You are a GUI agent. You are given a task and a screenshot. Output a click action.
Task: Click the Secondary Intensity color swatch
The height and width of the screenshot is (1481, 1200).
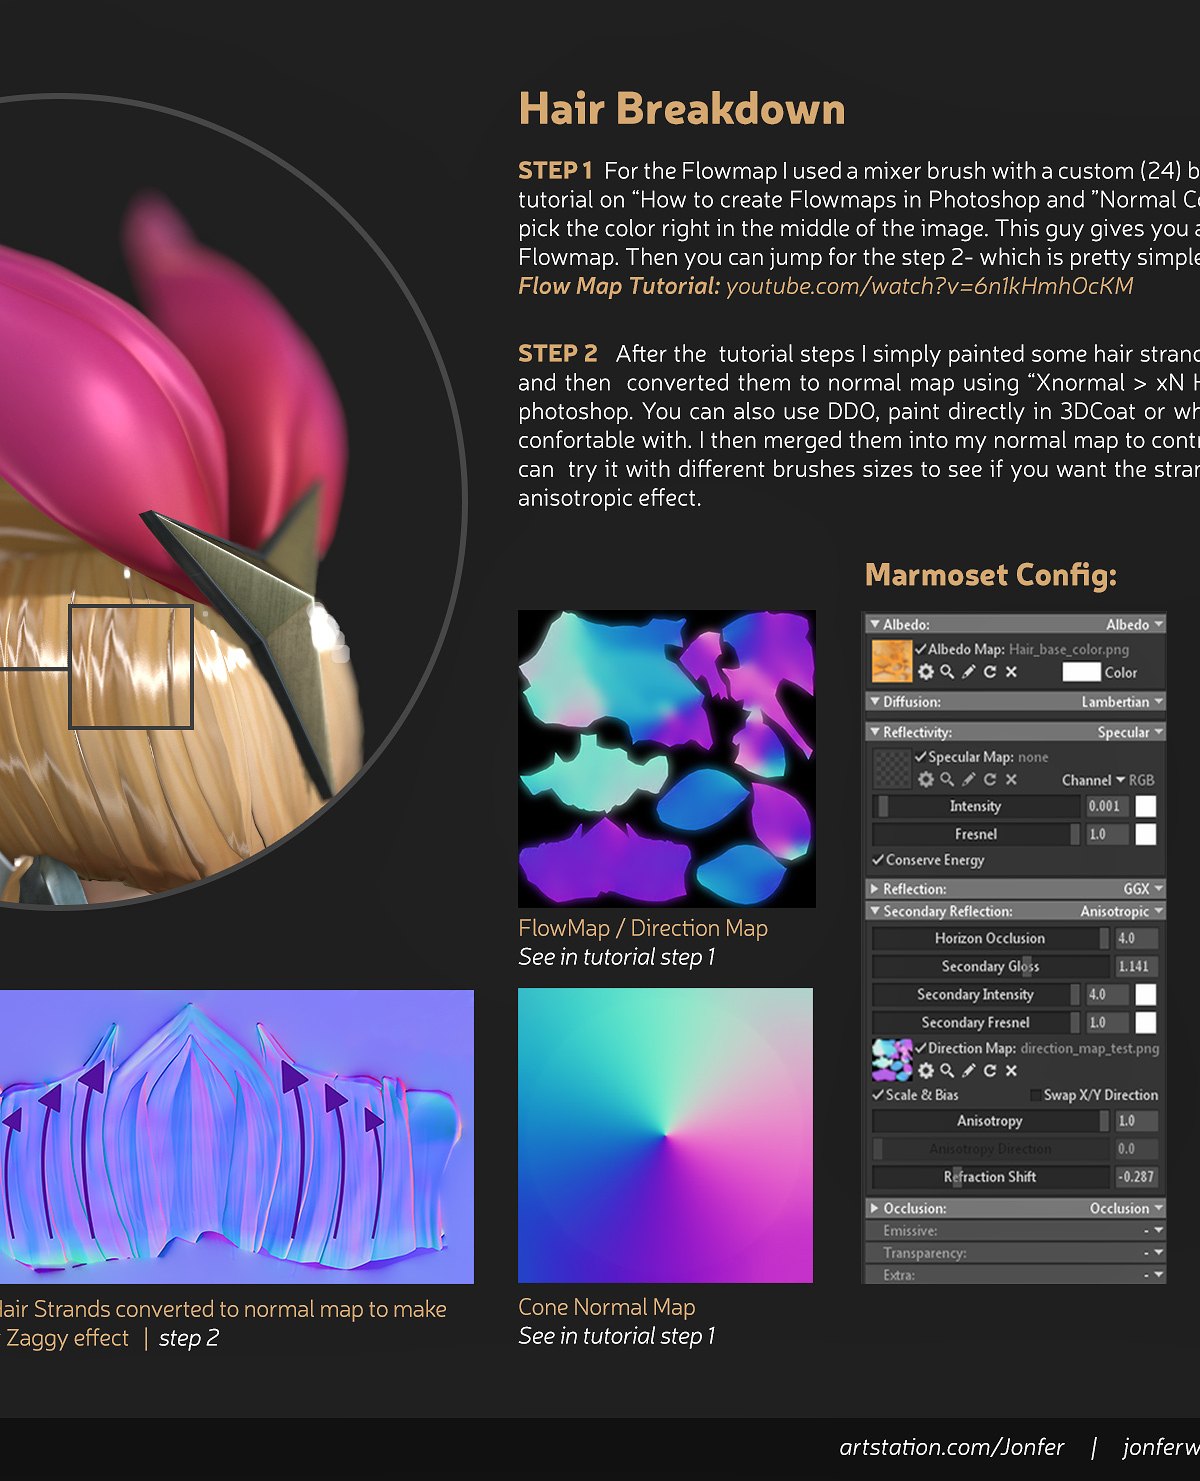pos(1146,994)
